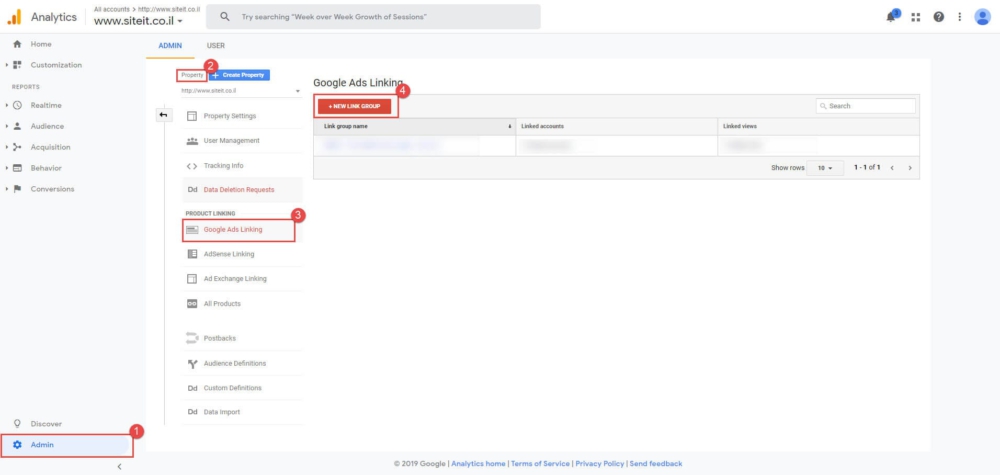Expand the Realtime reports arrow
Viewport: 1000px width, 475px height.
tap(7, 105)
